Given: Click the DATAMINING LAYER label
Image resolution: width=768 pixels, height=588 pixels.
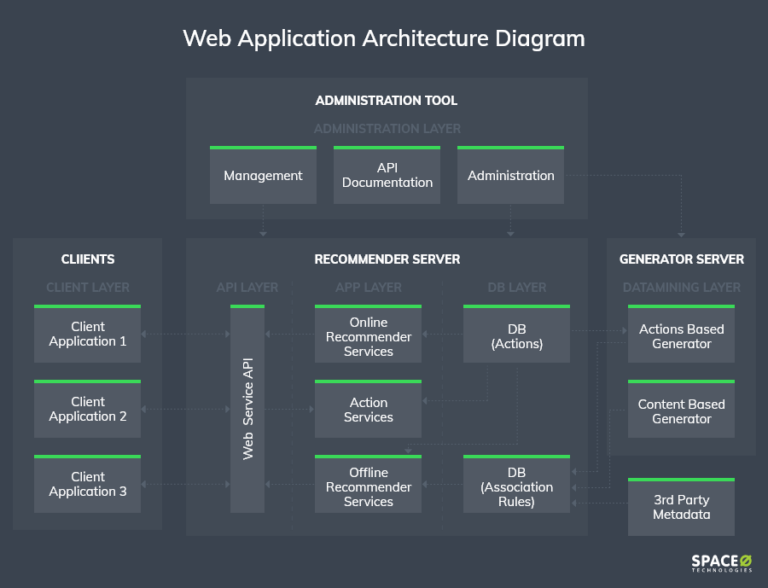Looking at the screenshot, I should 681,287.
